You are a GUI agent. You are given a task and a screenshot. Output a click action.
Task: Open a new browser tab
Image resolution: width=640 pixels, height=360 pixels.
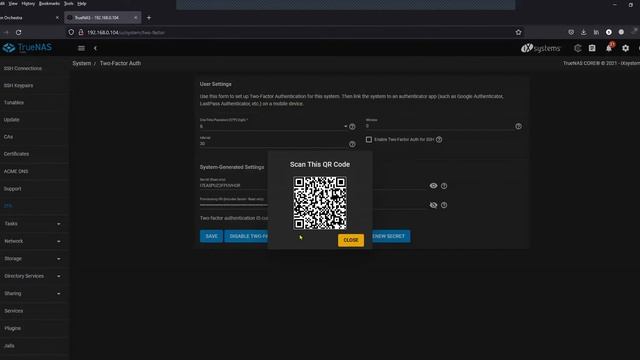coord(149,18)
